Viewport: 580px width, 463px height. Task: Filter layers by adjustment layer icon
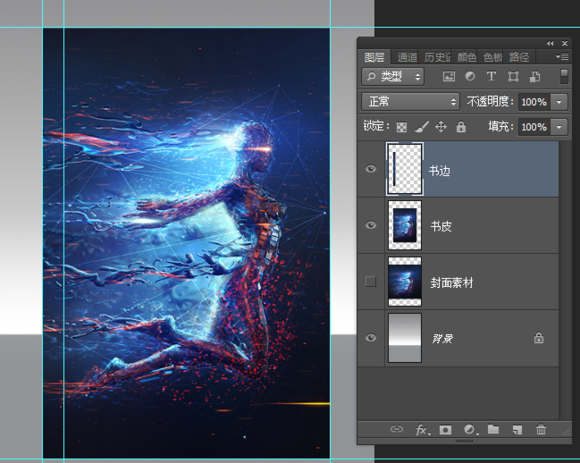pos(470,76)
